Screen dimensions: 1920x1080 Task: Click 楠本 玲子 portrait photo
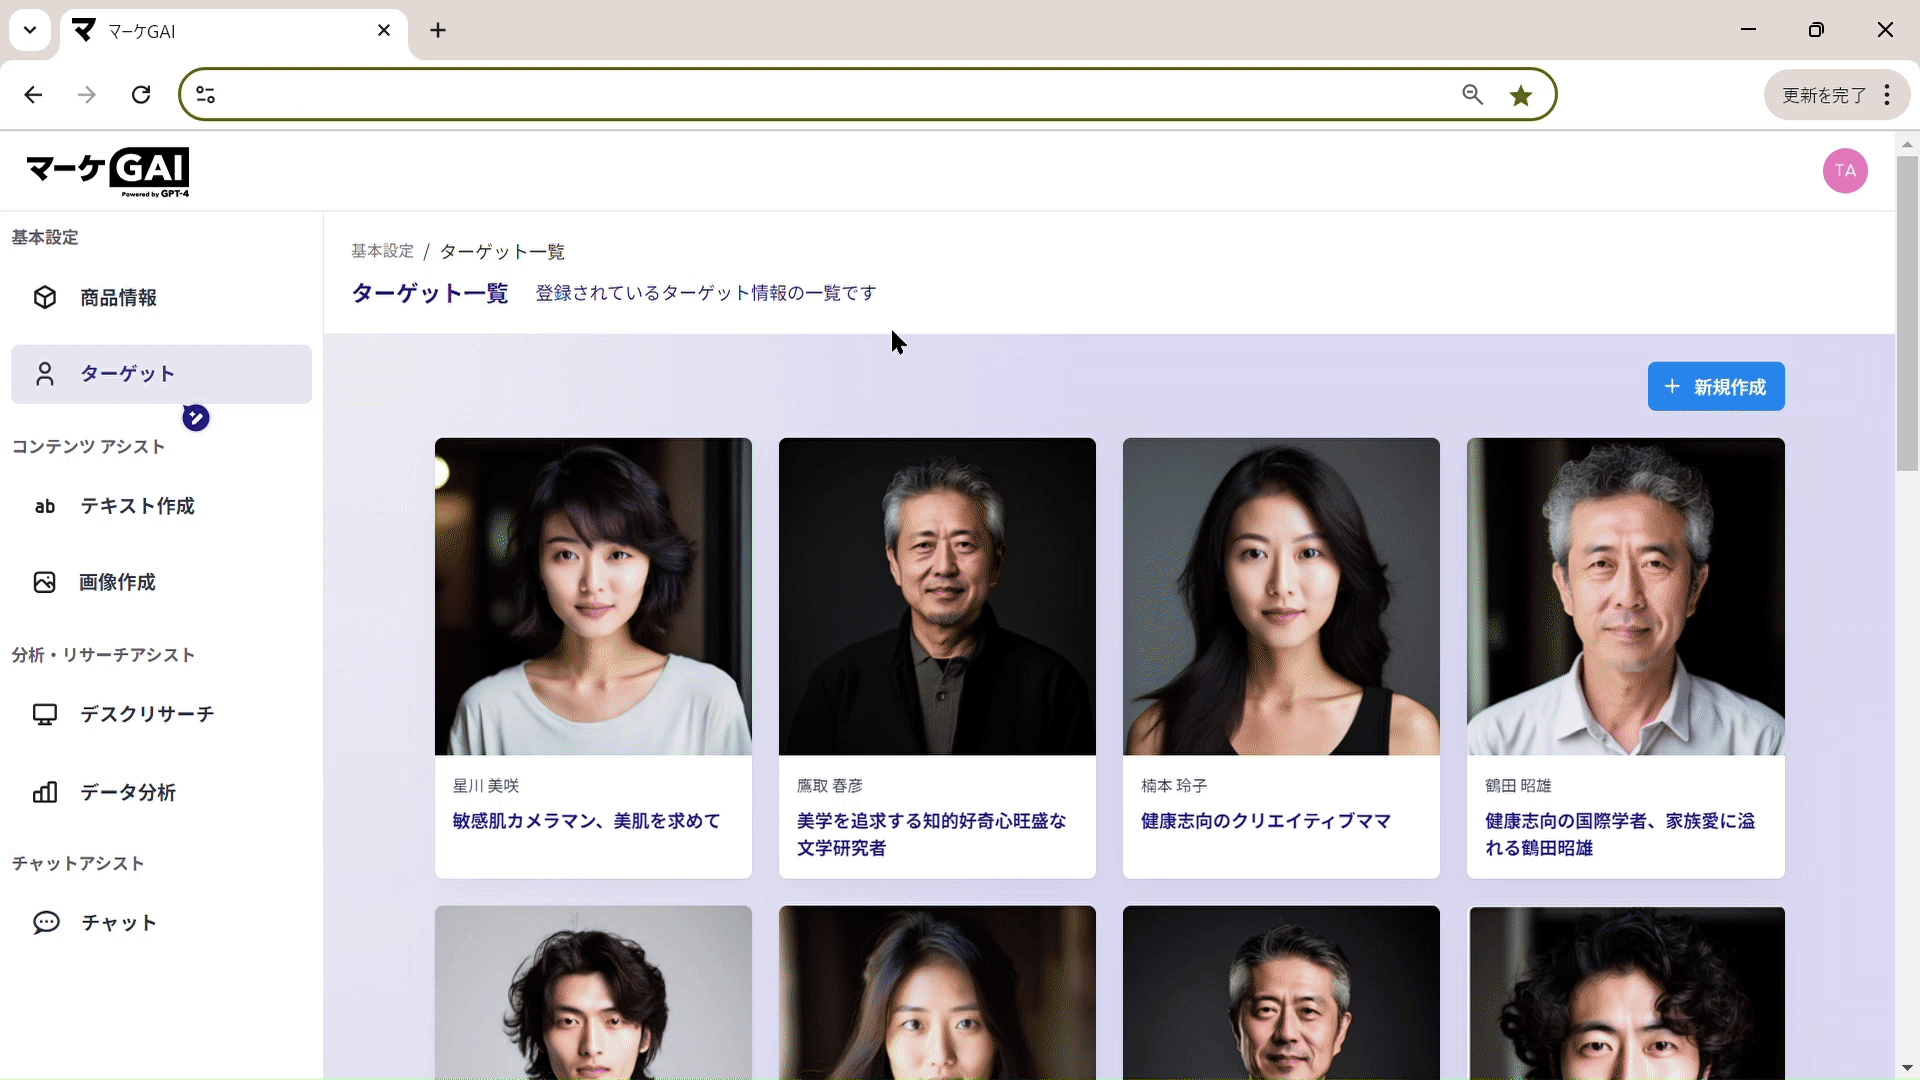coord(1281,596)
